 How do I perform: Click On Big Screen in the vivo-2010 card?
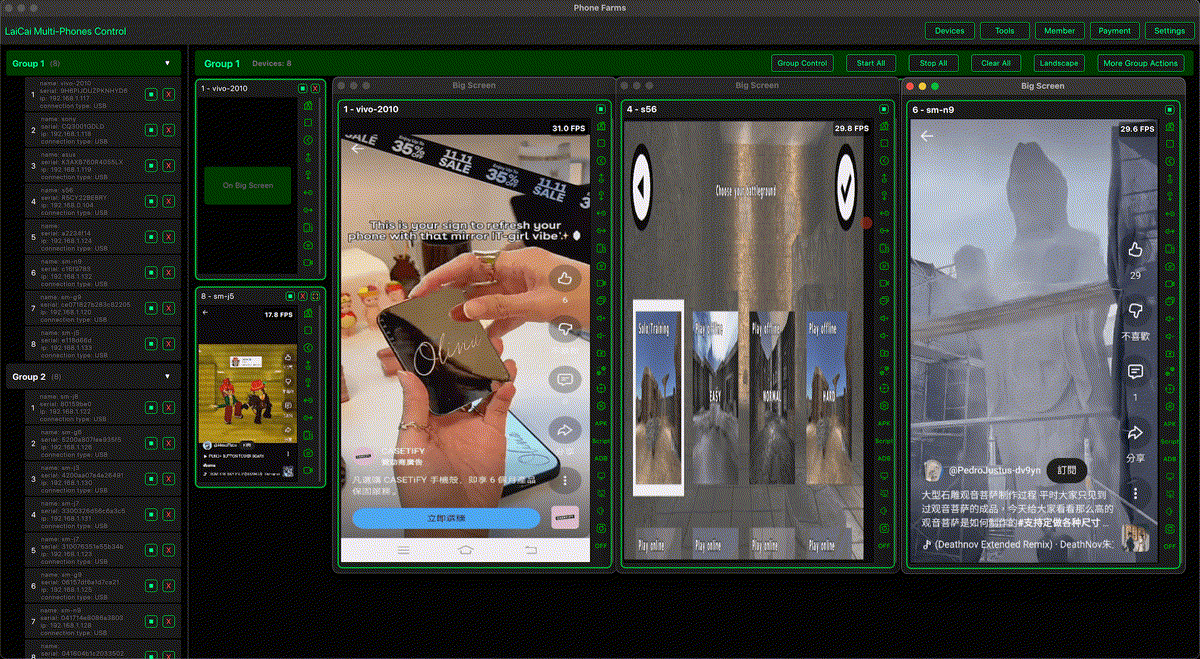(x=247, y=185)
